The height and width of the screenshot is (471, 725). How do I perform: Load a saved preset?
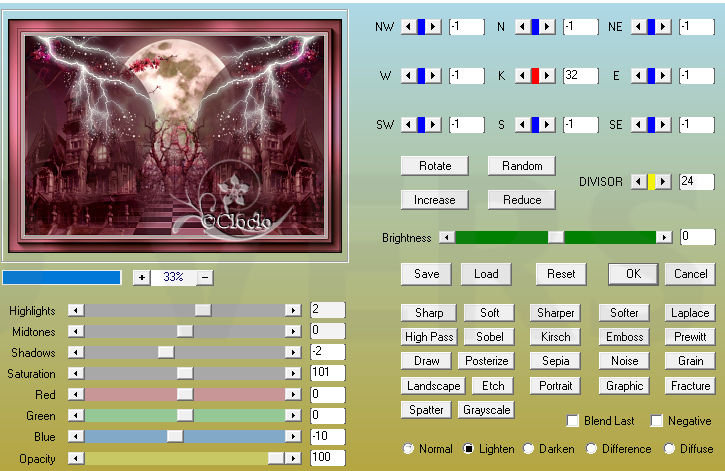(x=486, y=274)
